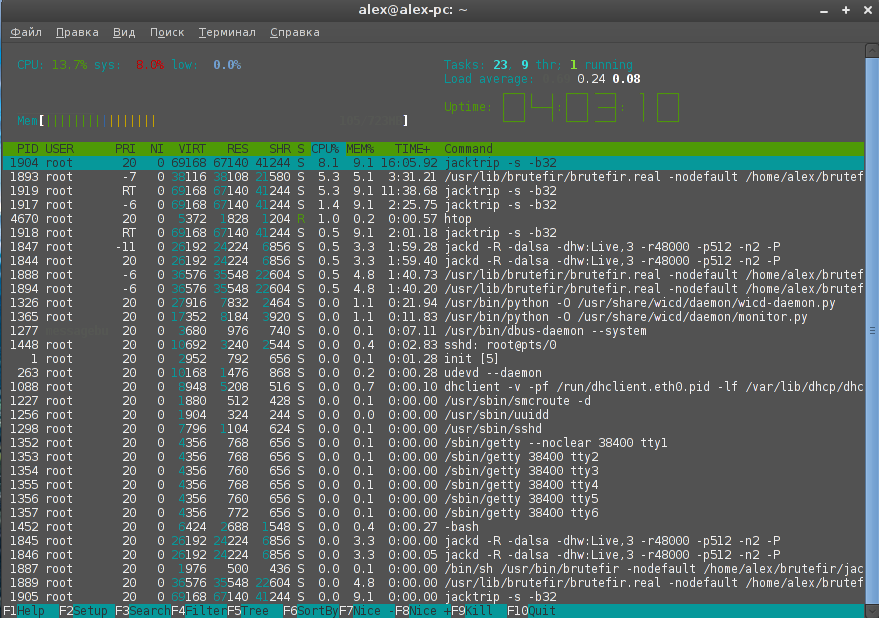Click F9 Kill in the footer
This screenshot has height=618, width=879.
(x=478, y=610)
